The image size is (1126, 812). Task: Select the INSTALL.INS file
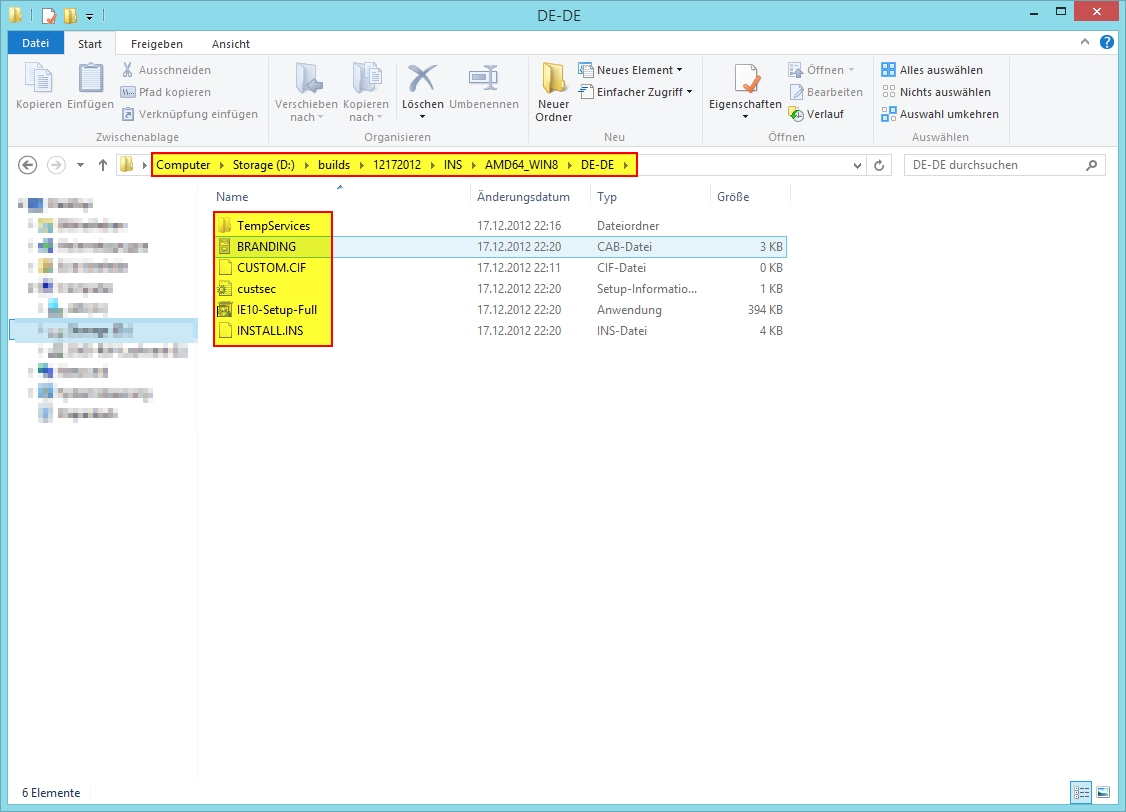point(270,331)
